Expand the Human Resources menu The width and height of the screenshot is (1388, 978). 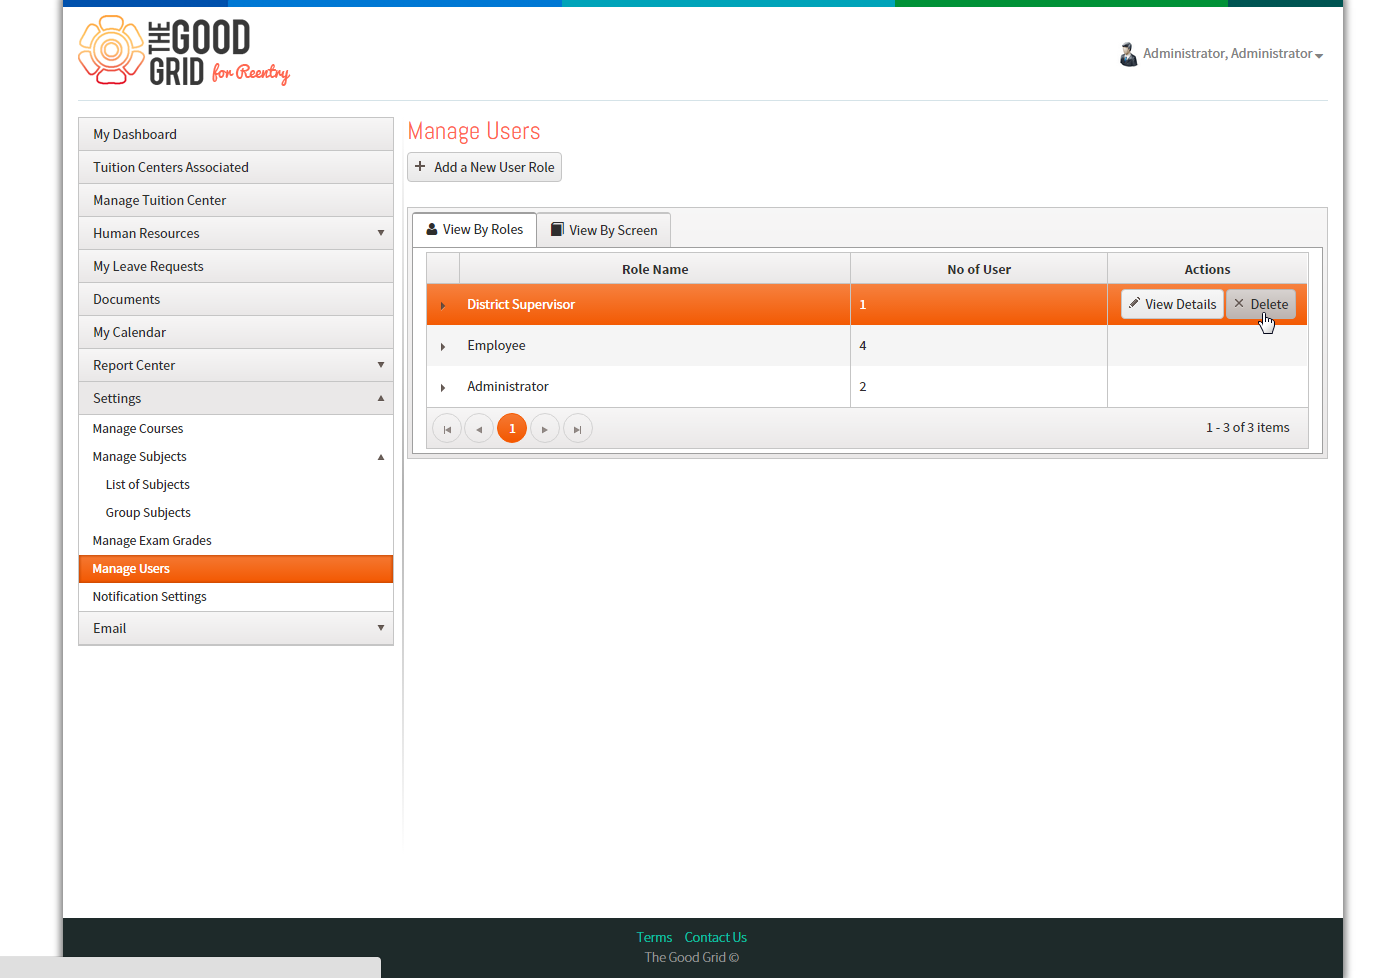(x=236, y=233)
